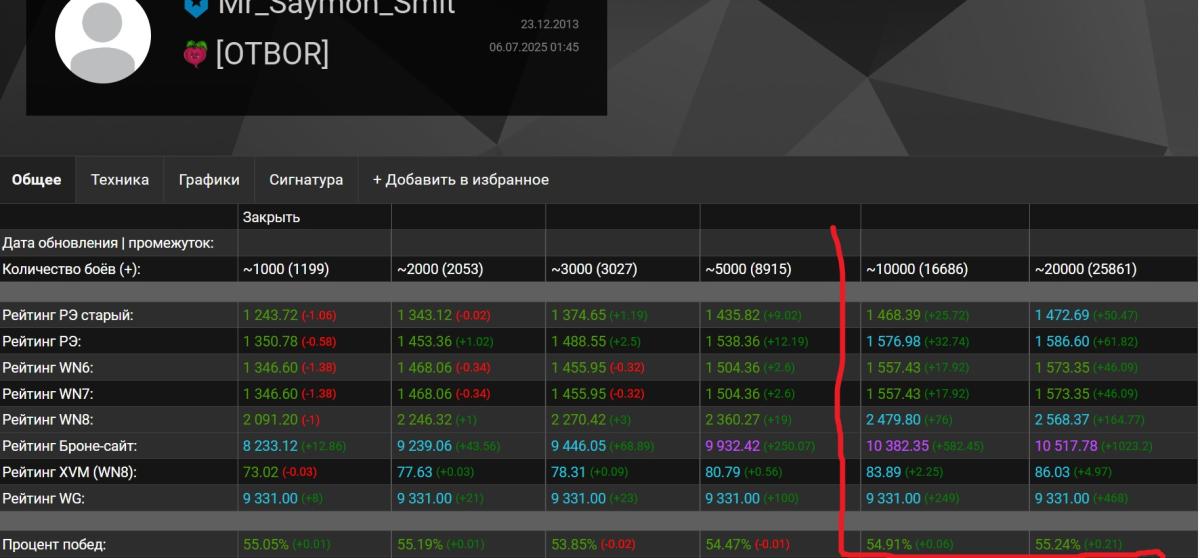
Task: Click Дата обновления | промежуток label
Action: click(x=107, y=243)
